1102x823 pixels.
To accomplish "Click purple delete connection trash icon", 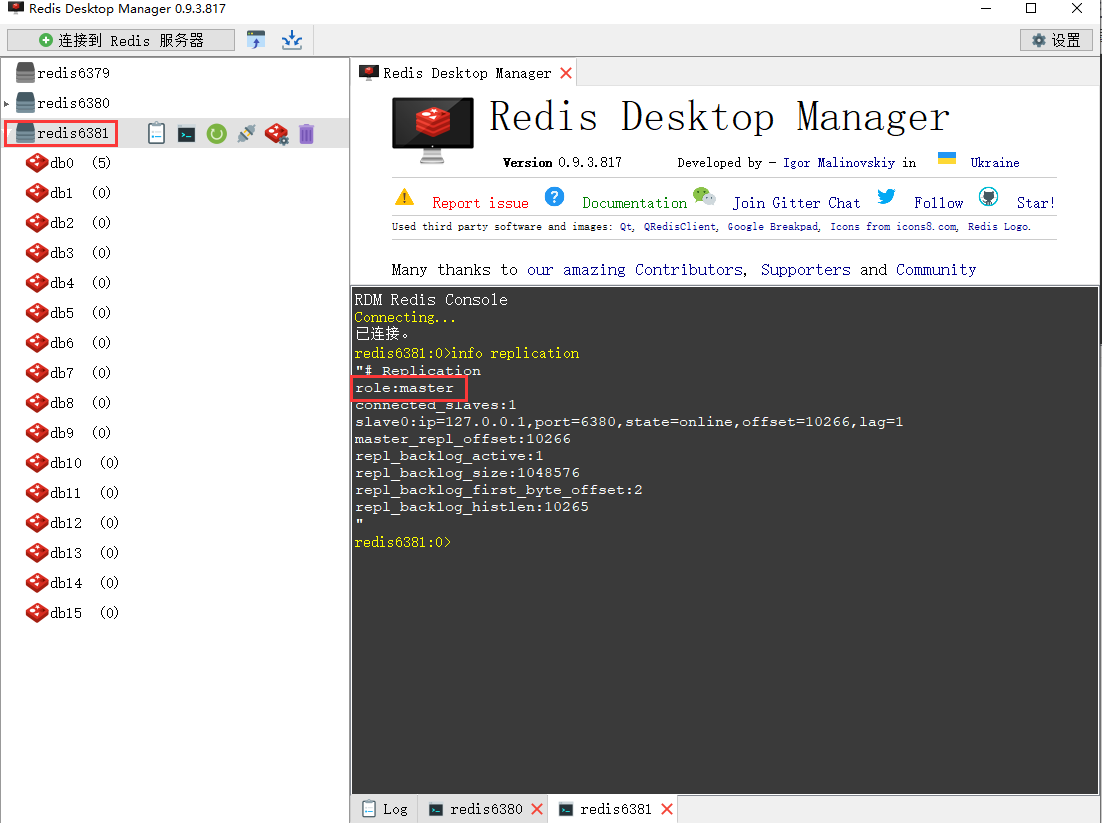I will click(306, 134).
